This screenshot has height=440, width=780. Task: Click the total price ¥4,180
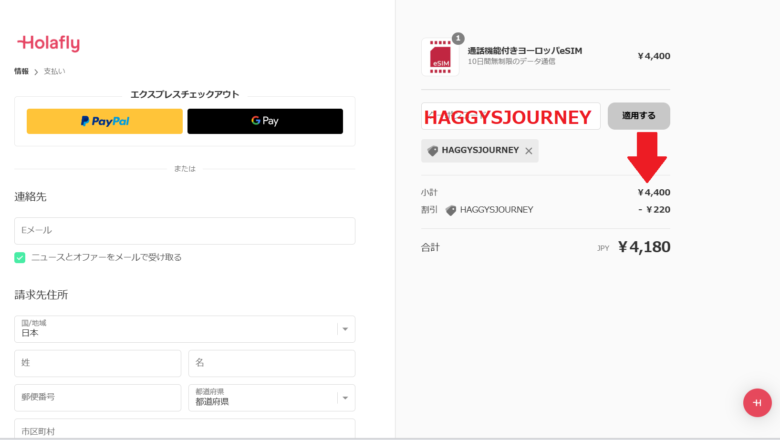point(644,247)
